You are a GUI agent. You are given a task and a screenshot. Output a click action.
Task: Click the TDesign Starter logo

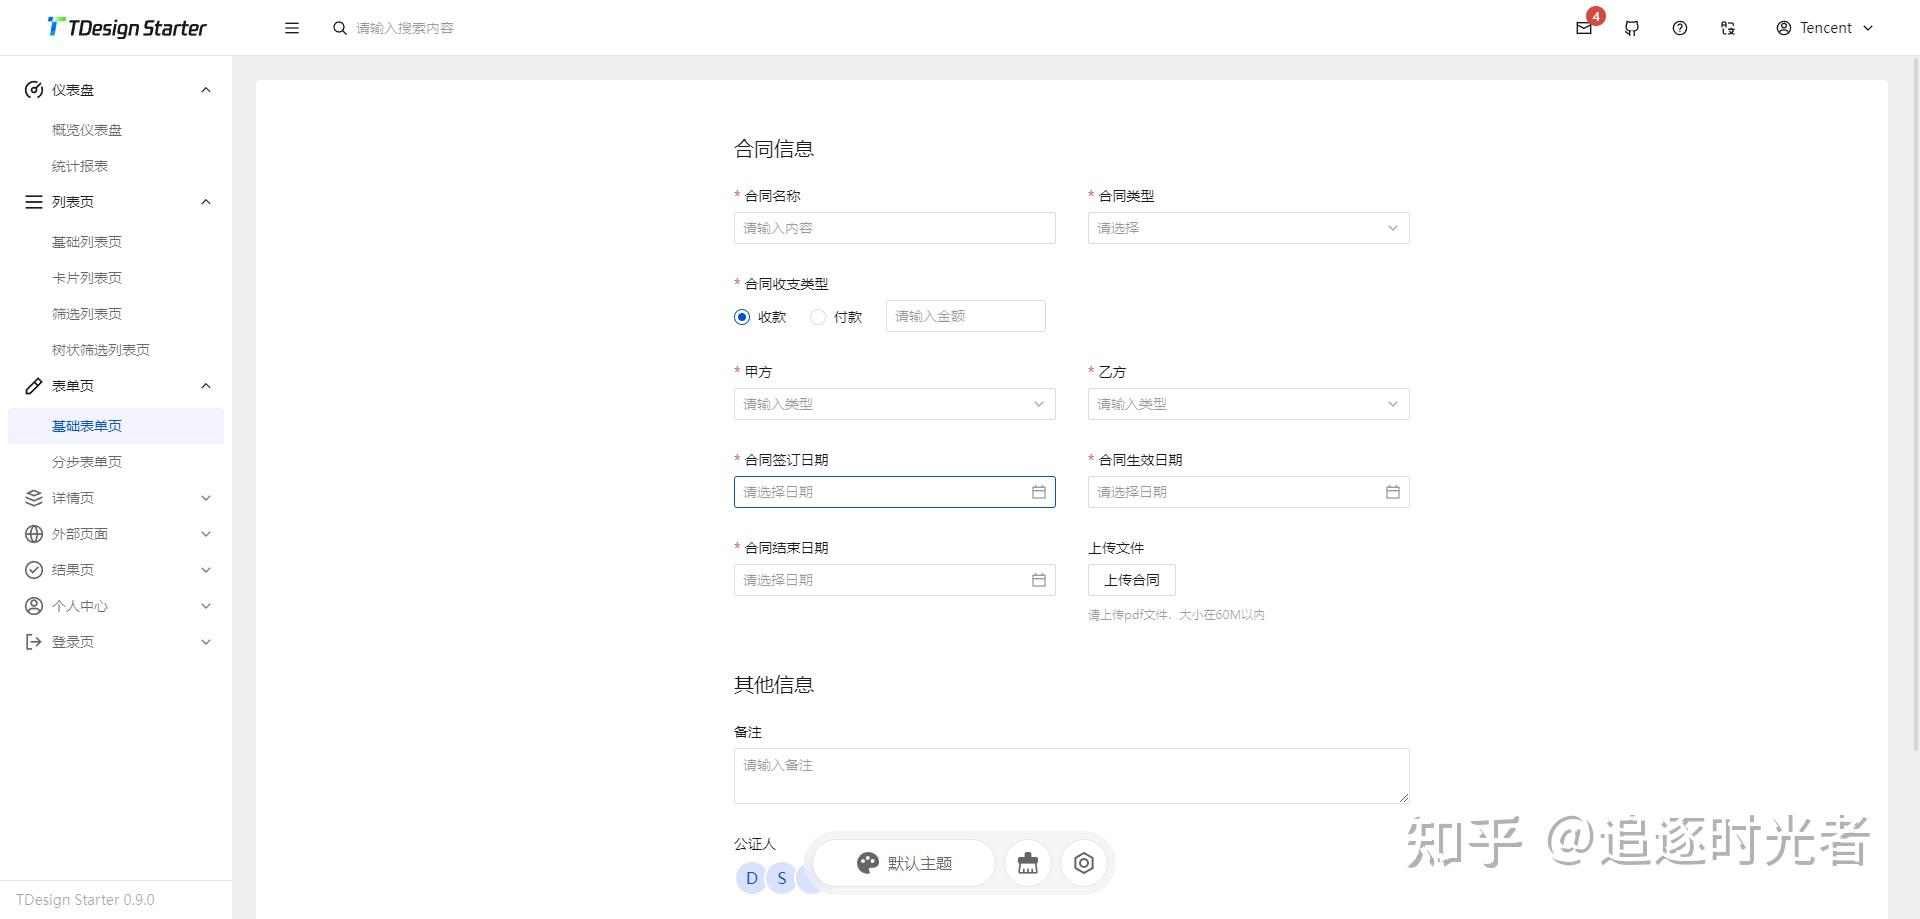coord(127,28)
